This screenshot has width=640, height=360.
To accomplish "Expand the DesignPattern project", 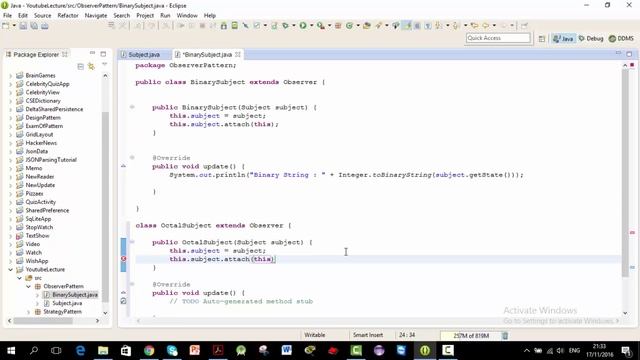I will pos(10,118).
